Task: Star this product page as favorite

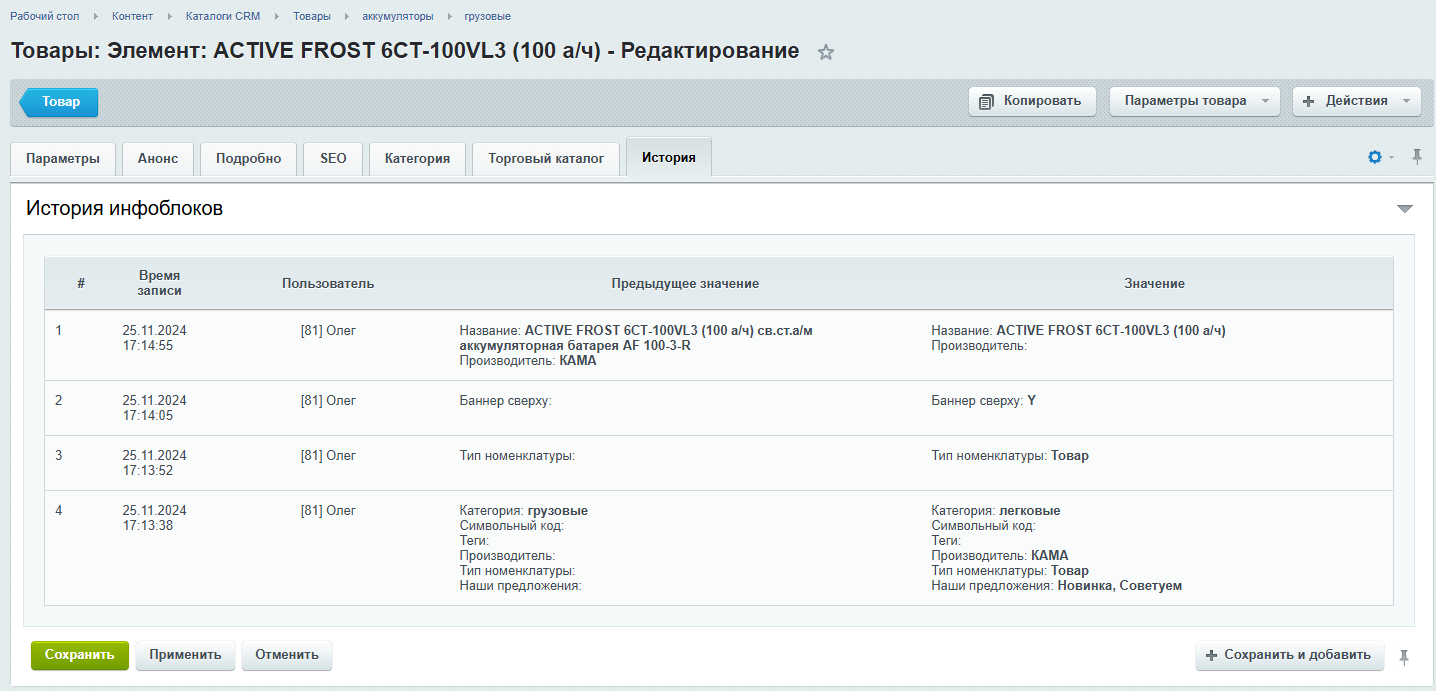Action: [826, 52]
